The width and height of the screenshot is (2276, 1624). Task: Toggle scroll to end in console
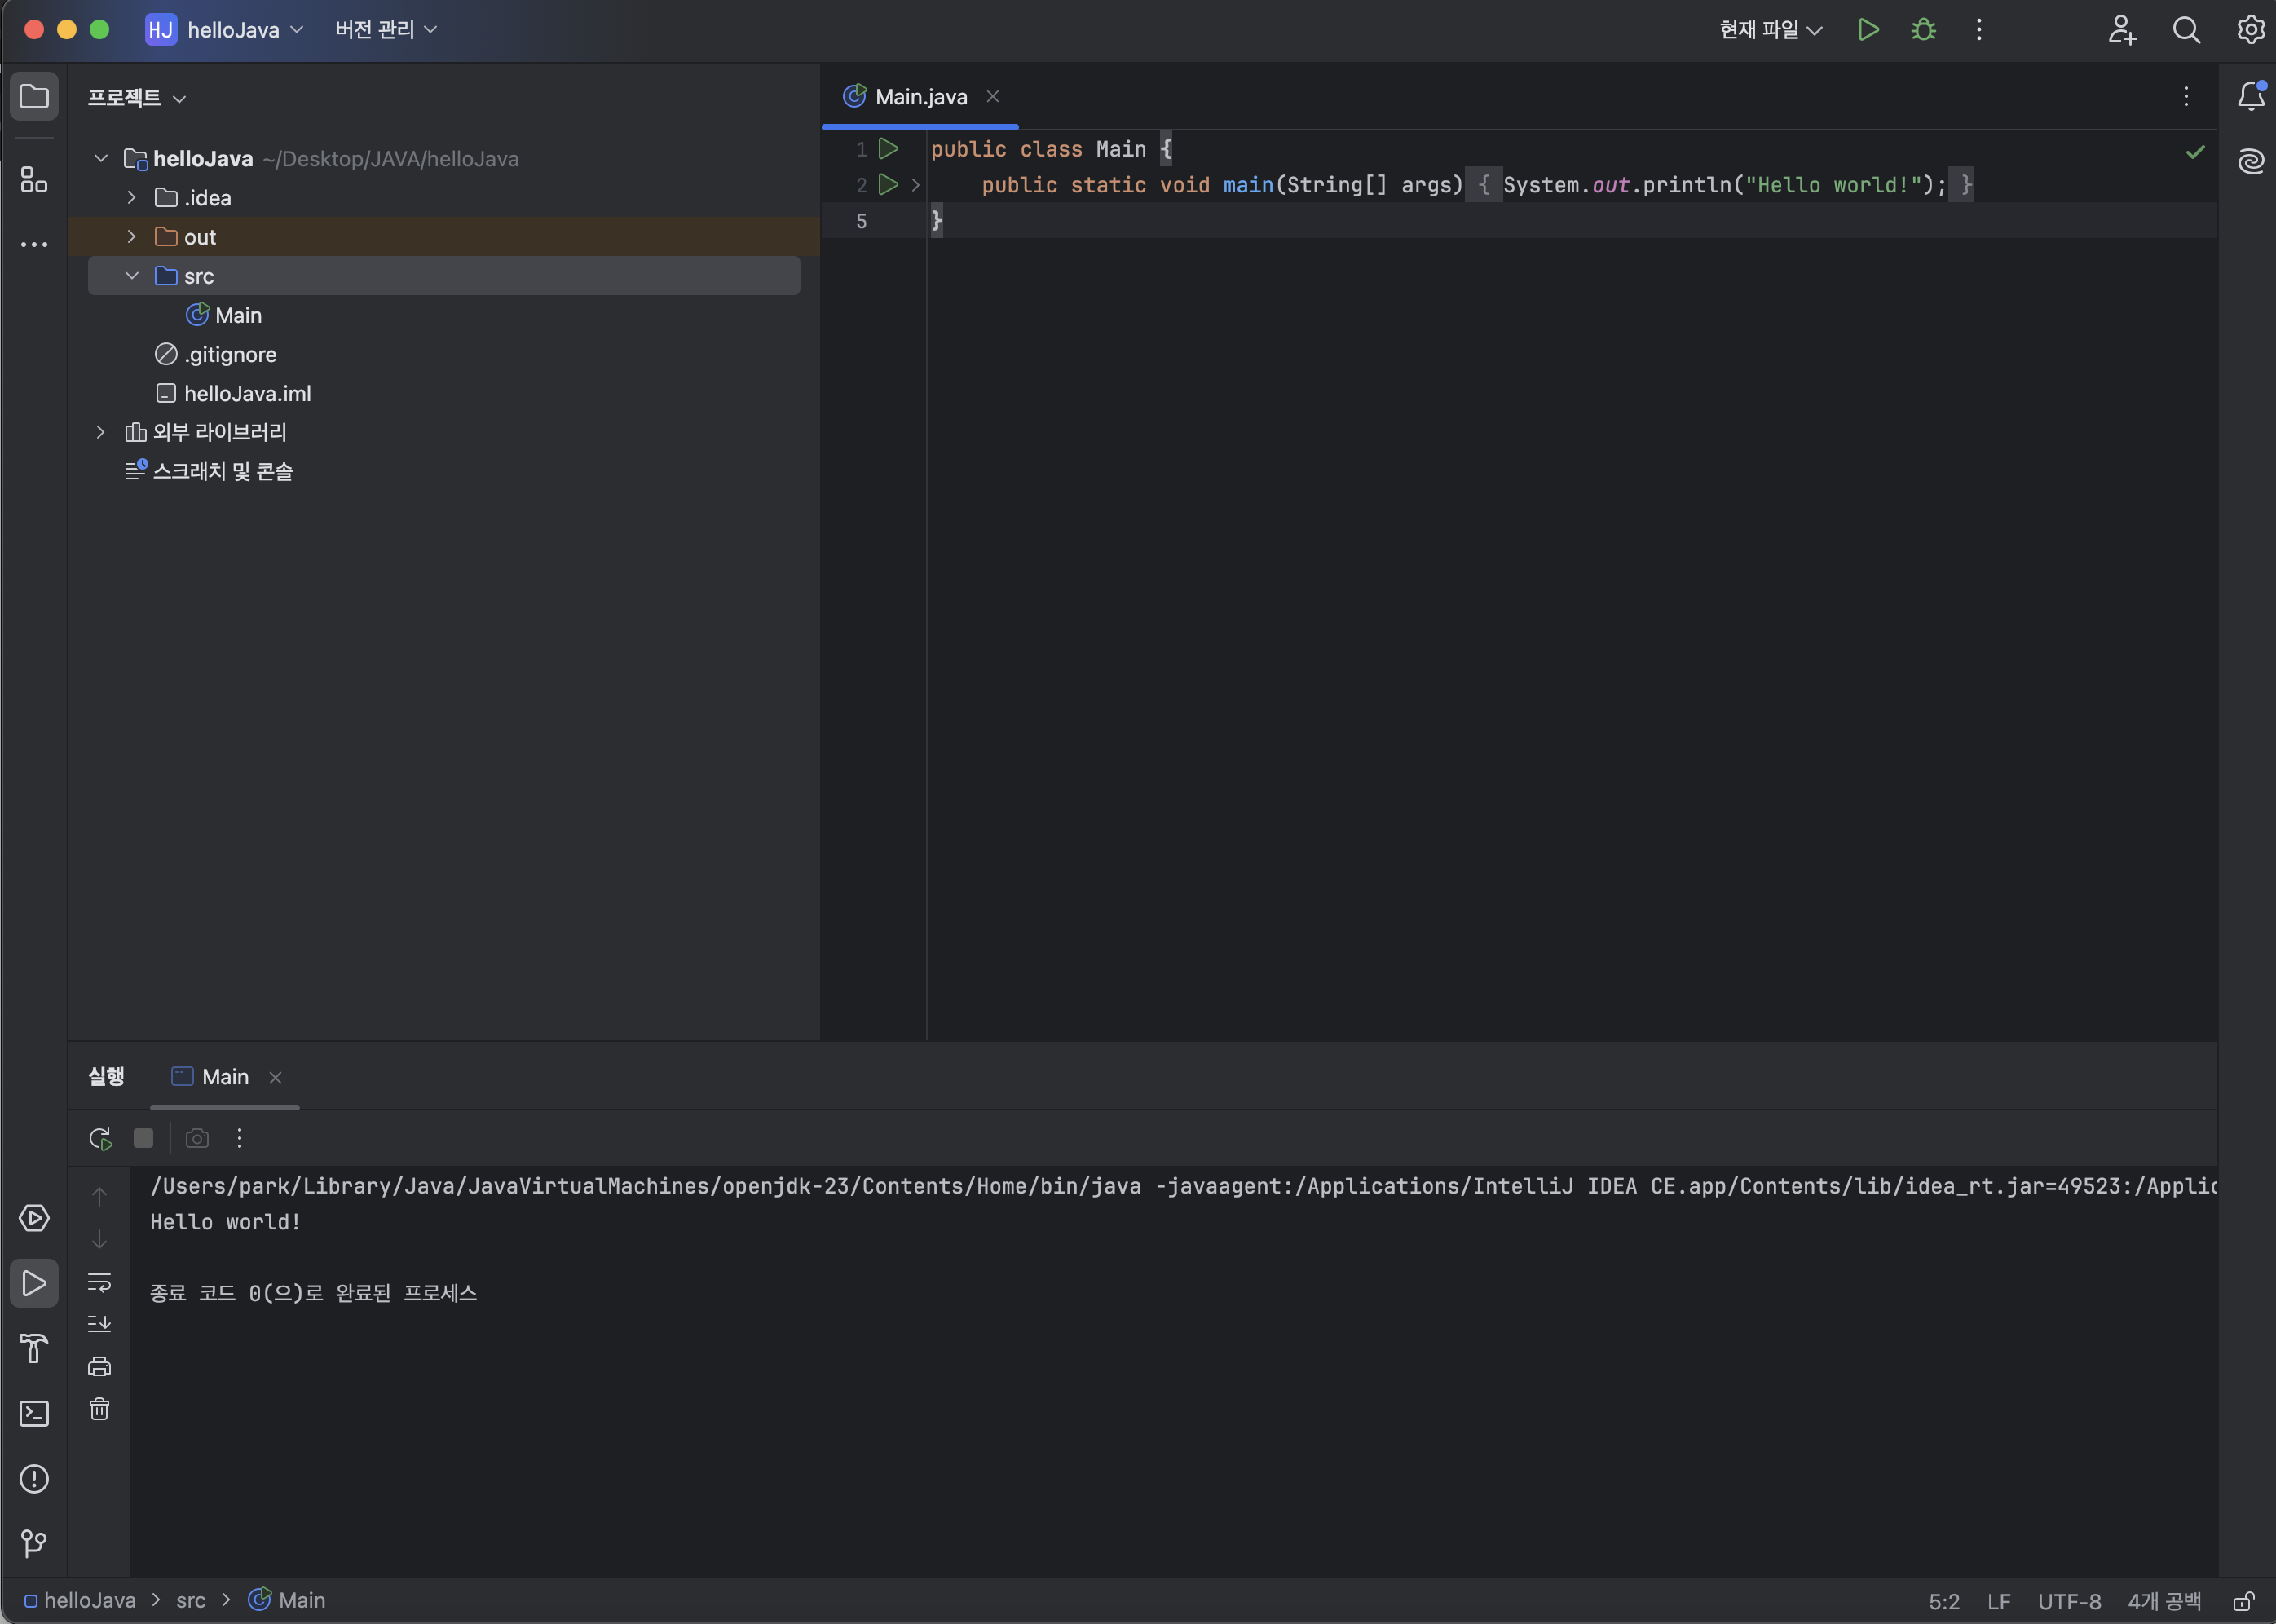(100, 1324)
